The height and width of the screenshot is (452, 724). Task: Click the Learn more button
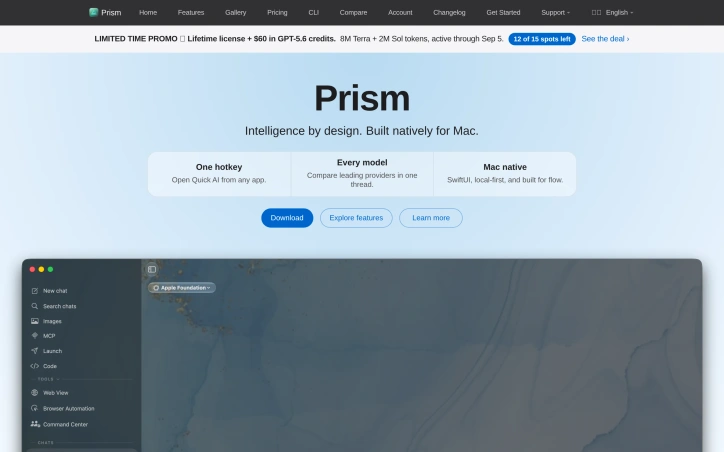click(x=431, y=218)
